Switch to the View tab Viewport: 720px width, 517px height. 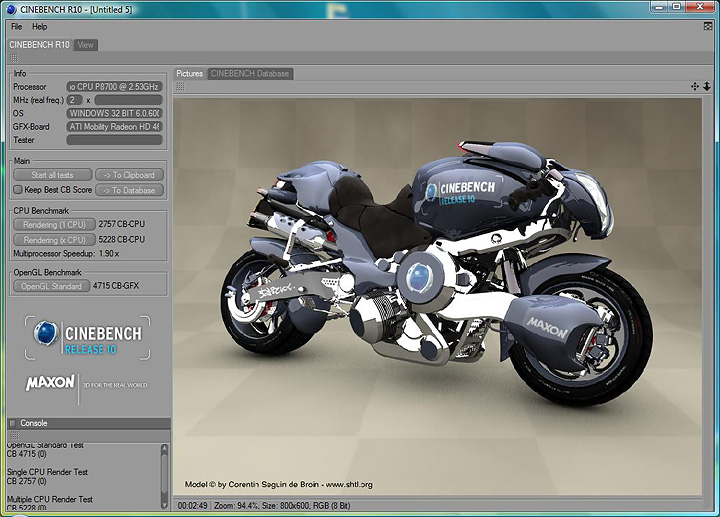85,45
